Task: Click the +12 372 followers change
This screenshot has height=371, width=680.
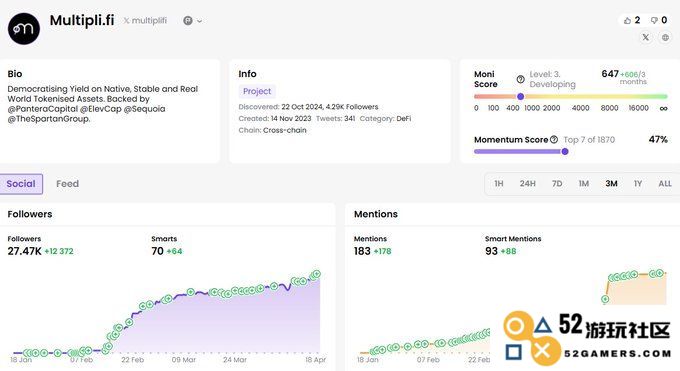Action: pyautogui.click(x=59, y=251)
